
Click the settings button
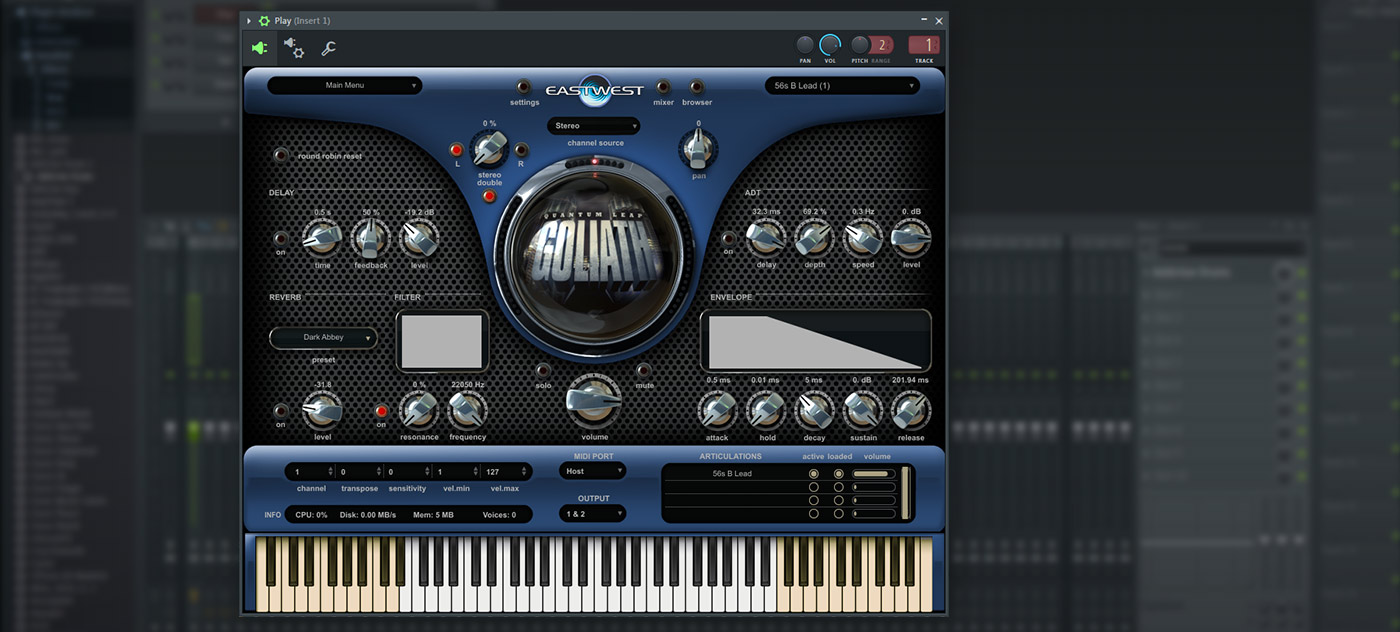click(x=524, y=87)
